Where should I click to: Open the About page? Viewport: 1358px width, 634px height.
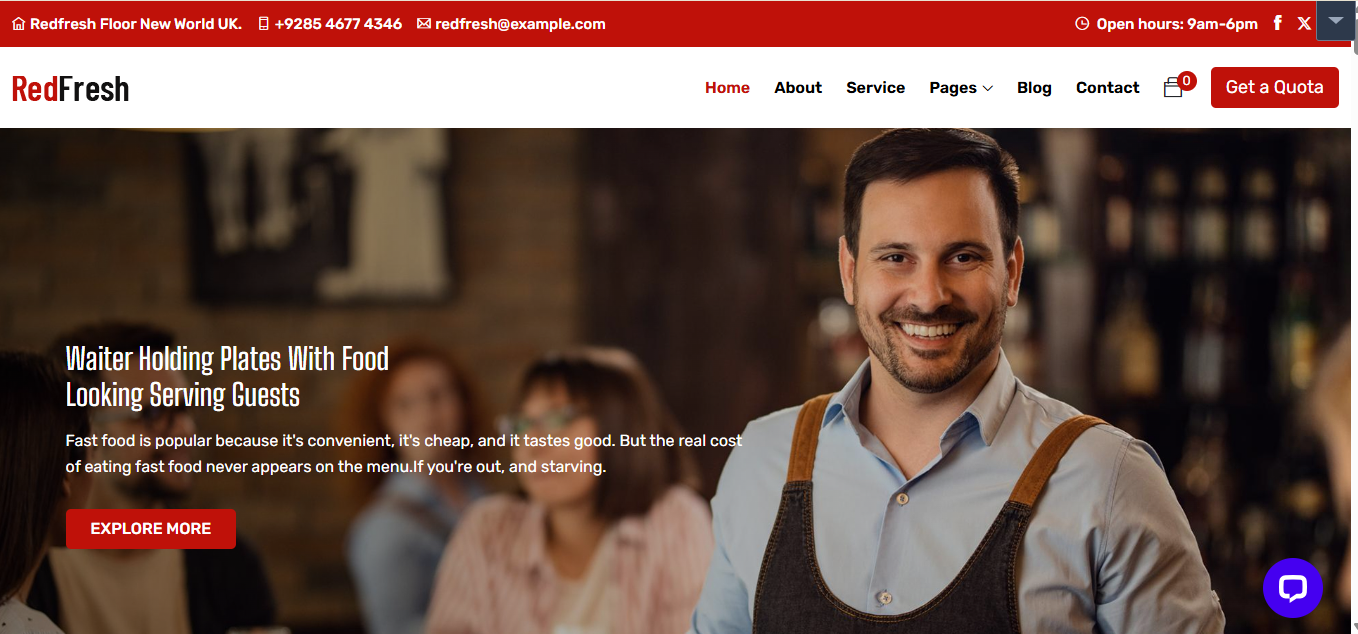point(798,88)
